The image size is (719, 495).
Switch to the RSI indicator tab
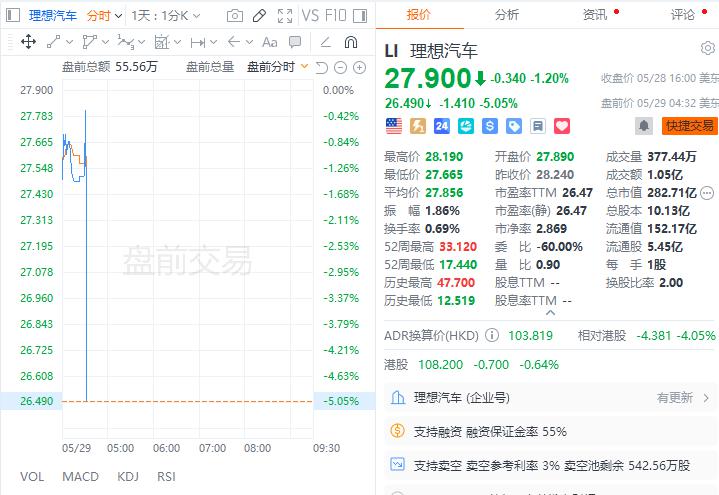[166, 477]
